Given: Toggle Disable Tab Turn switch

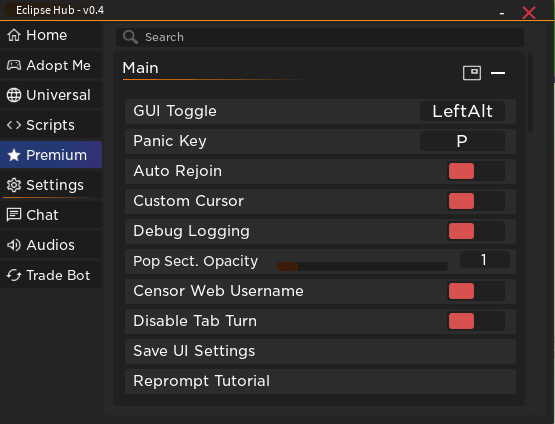Looking at the screenshot, I should [476, 321].
